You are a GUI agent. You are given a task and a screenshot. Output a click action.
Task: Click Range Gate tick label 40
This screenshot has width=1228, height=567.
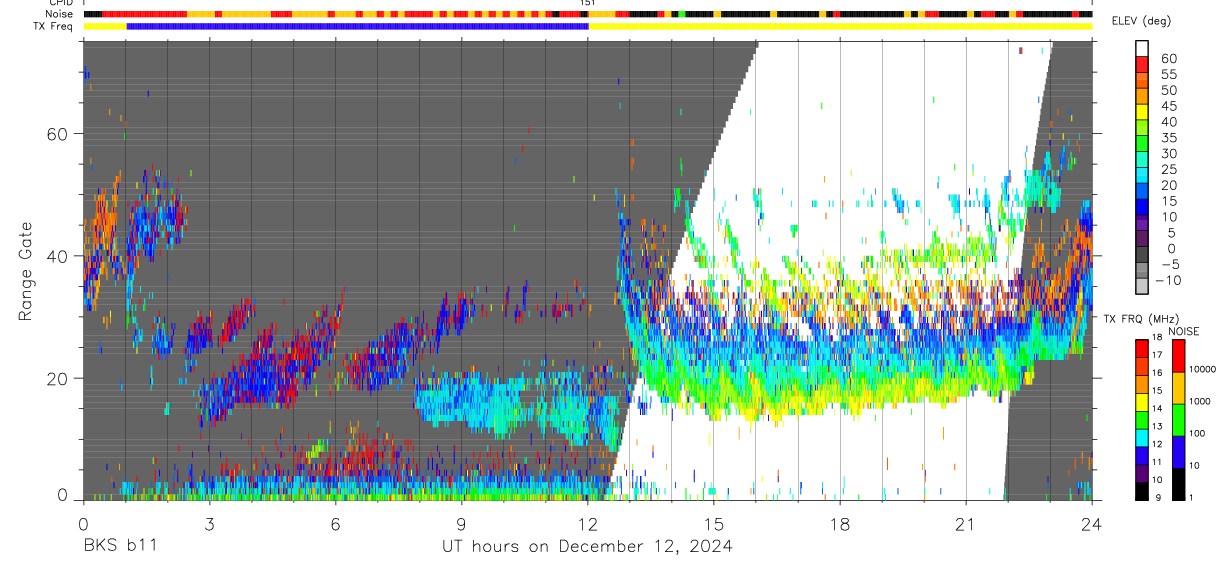pos(57,256)
